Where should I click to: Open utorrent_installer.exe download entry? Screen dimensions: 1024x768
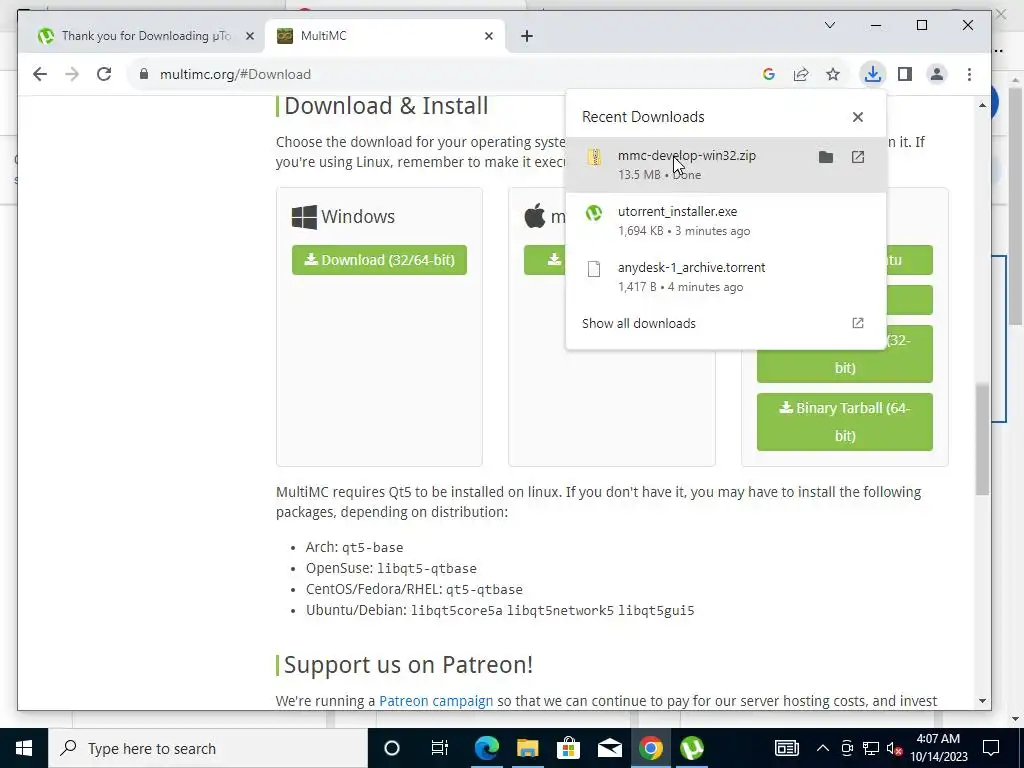726,221
